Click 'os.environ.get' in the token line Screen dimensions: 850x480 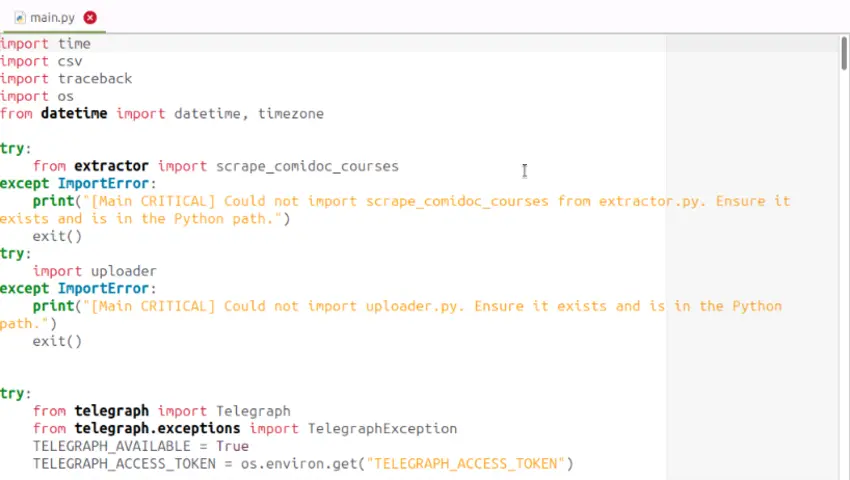pyautogui.click(x=298, y=463)
